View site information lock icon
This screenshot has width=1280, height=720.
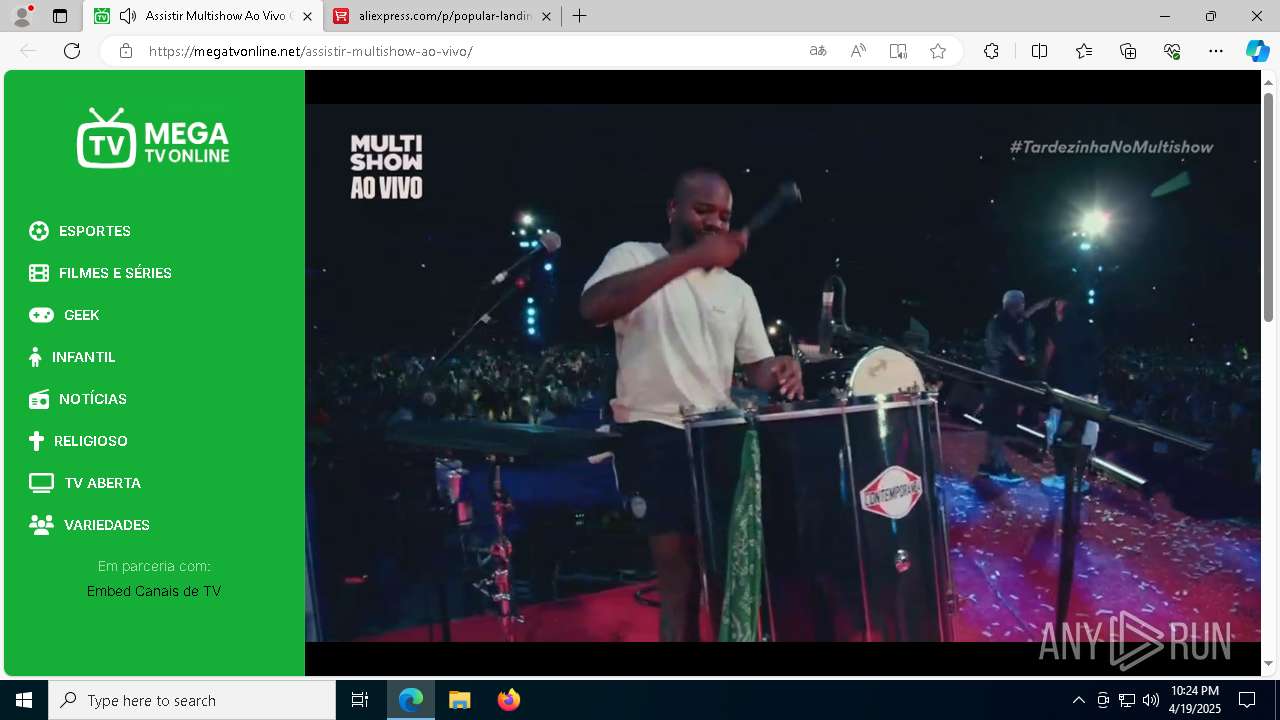126,51
